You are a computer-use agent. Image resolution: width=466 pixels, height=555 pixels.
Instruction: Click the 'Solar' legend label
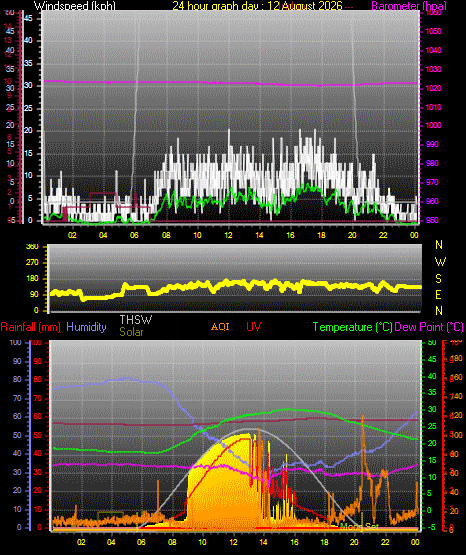131,332
